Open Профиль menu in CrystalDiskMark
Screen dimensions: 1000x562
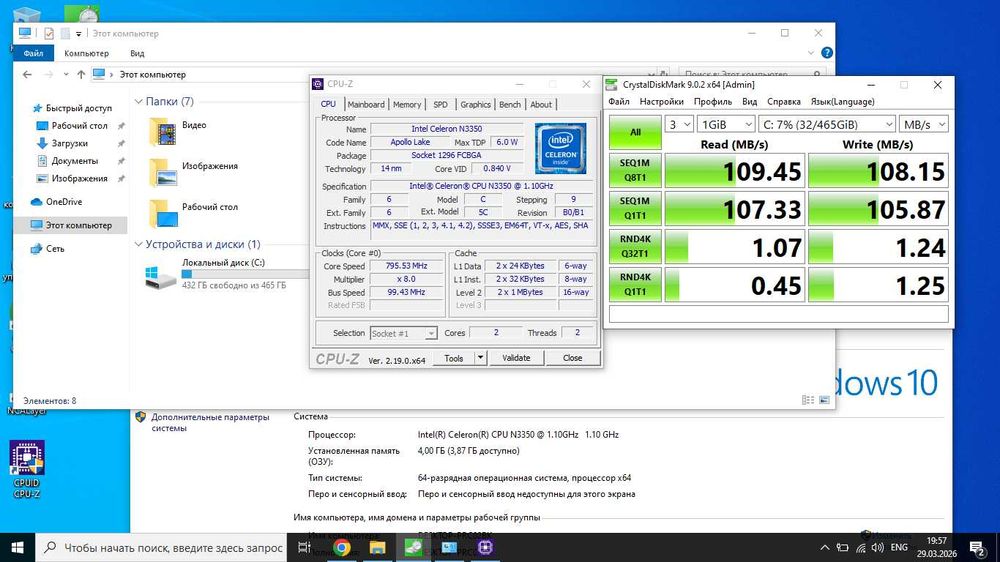coord(712,101)
